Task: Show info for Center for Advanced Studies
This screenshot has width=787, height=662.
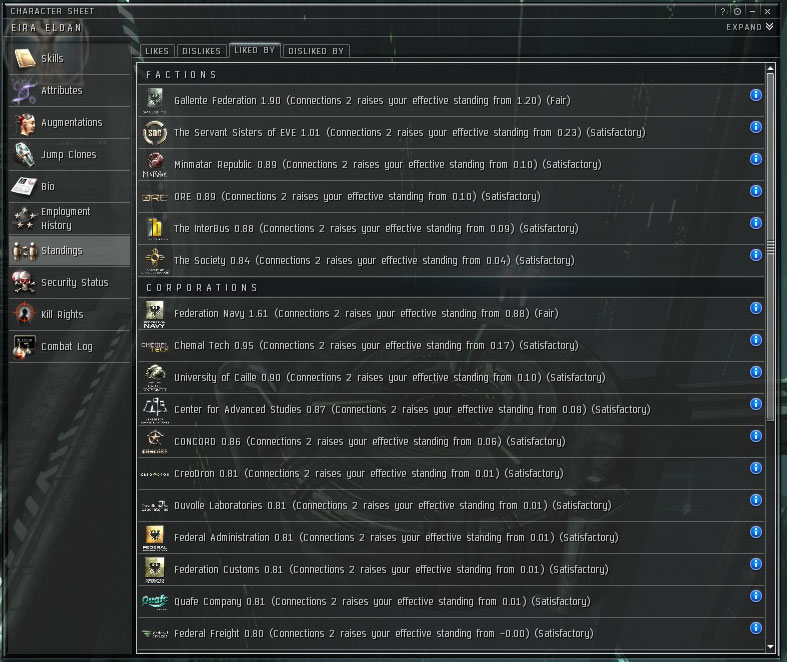Action: [x=756, y=404]
